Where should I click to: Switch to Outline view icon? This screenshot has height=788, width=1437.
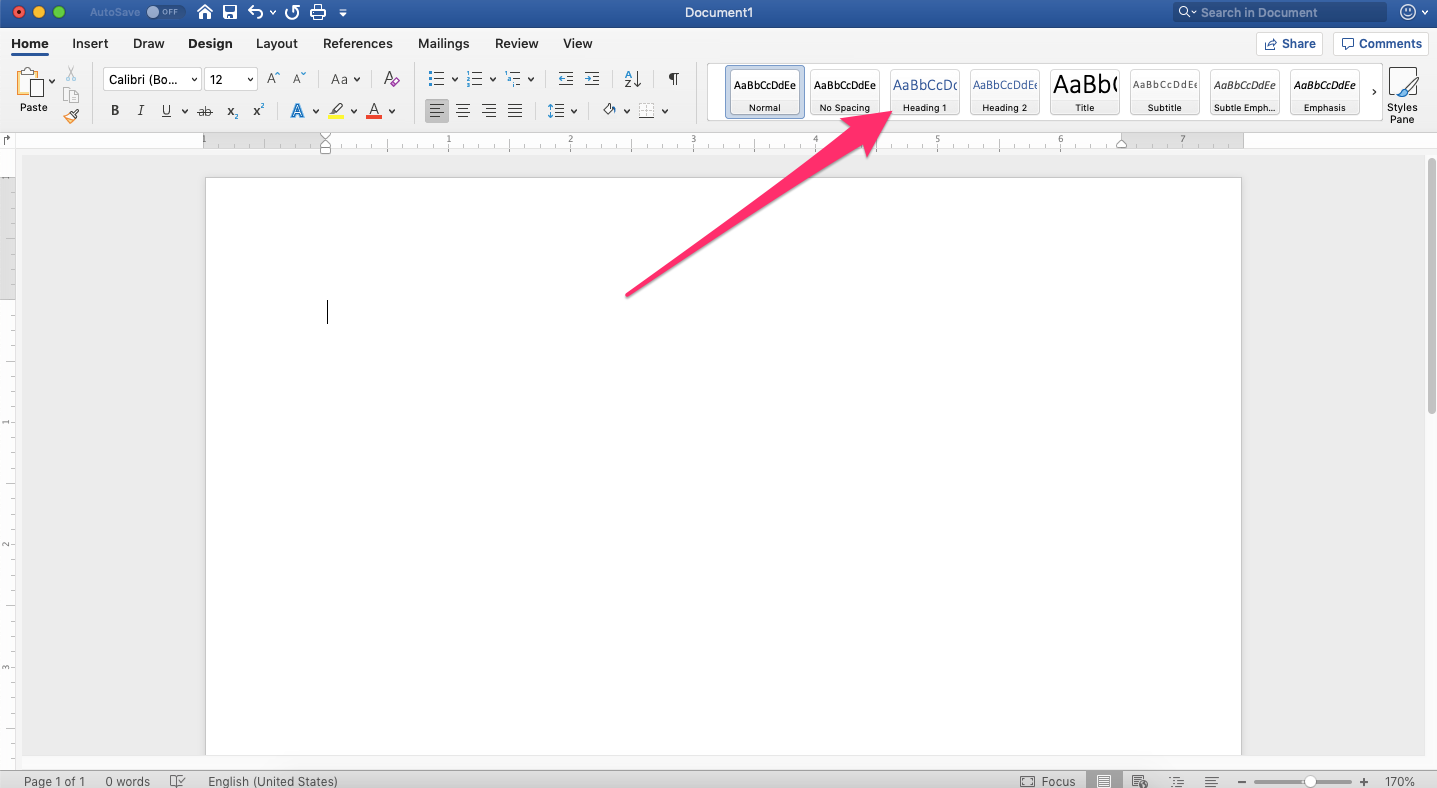coord(1176,781)
